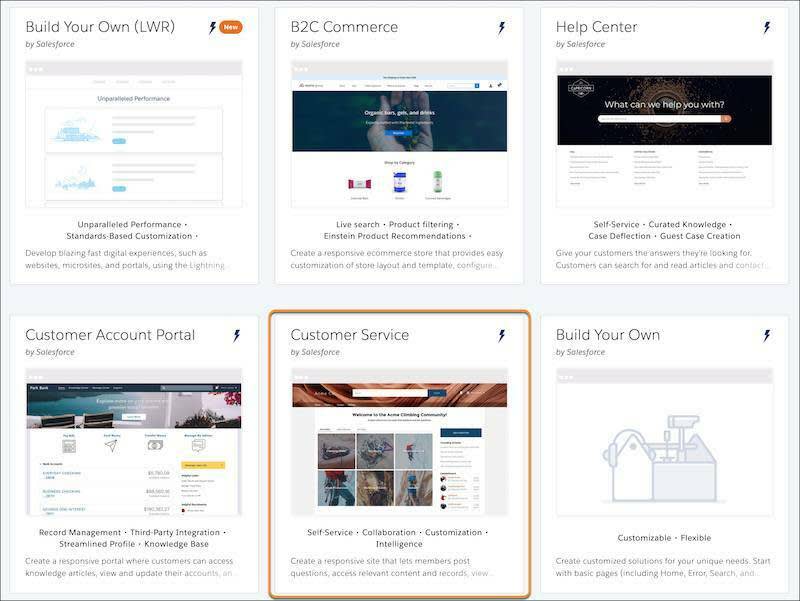Click lightning icon on Customer Account Portal card
Screen dimensions: 800x601
pyautogui.click(x=236, y=336)
